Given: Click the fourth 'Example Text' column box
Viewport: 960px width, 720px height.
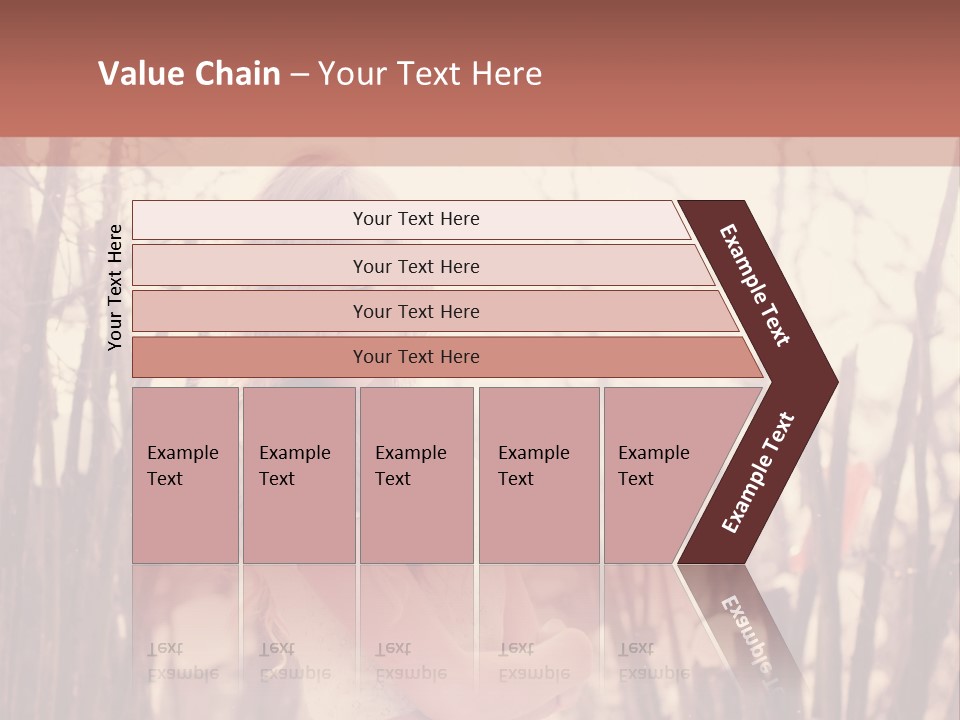Looking at the screenshot, I should pyautogui.click(x=539, y=475).
